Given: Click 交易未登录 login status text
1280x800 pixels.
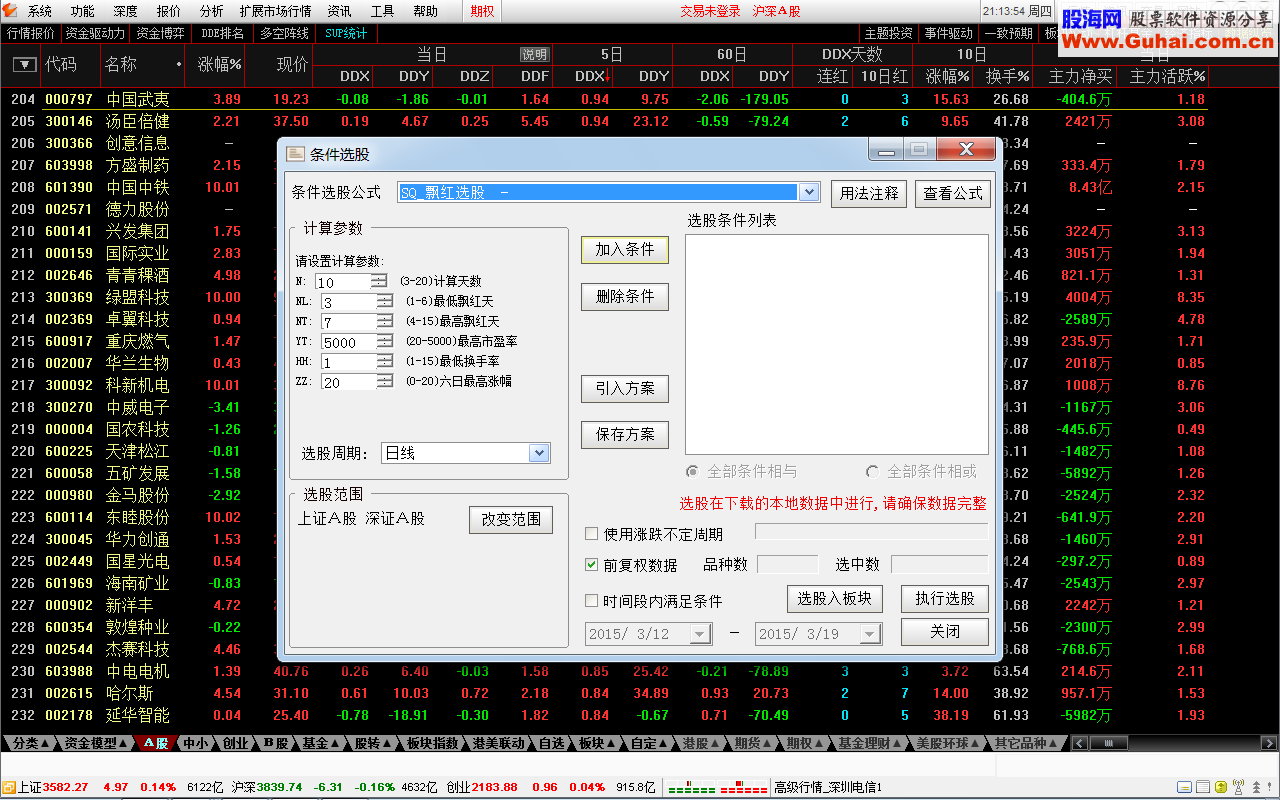Looking at the screenshot, I should 710,11.
